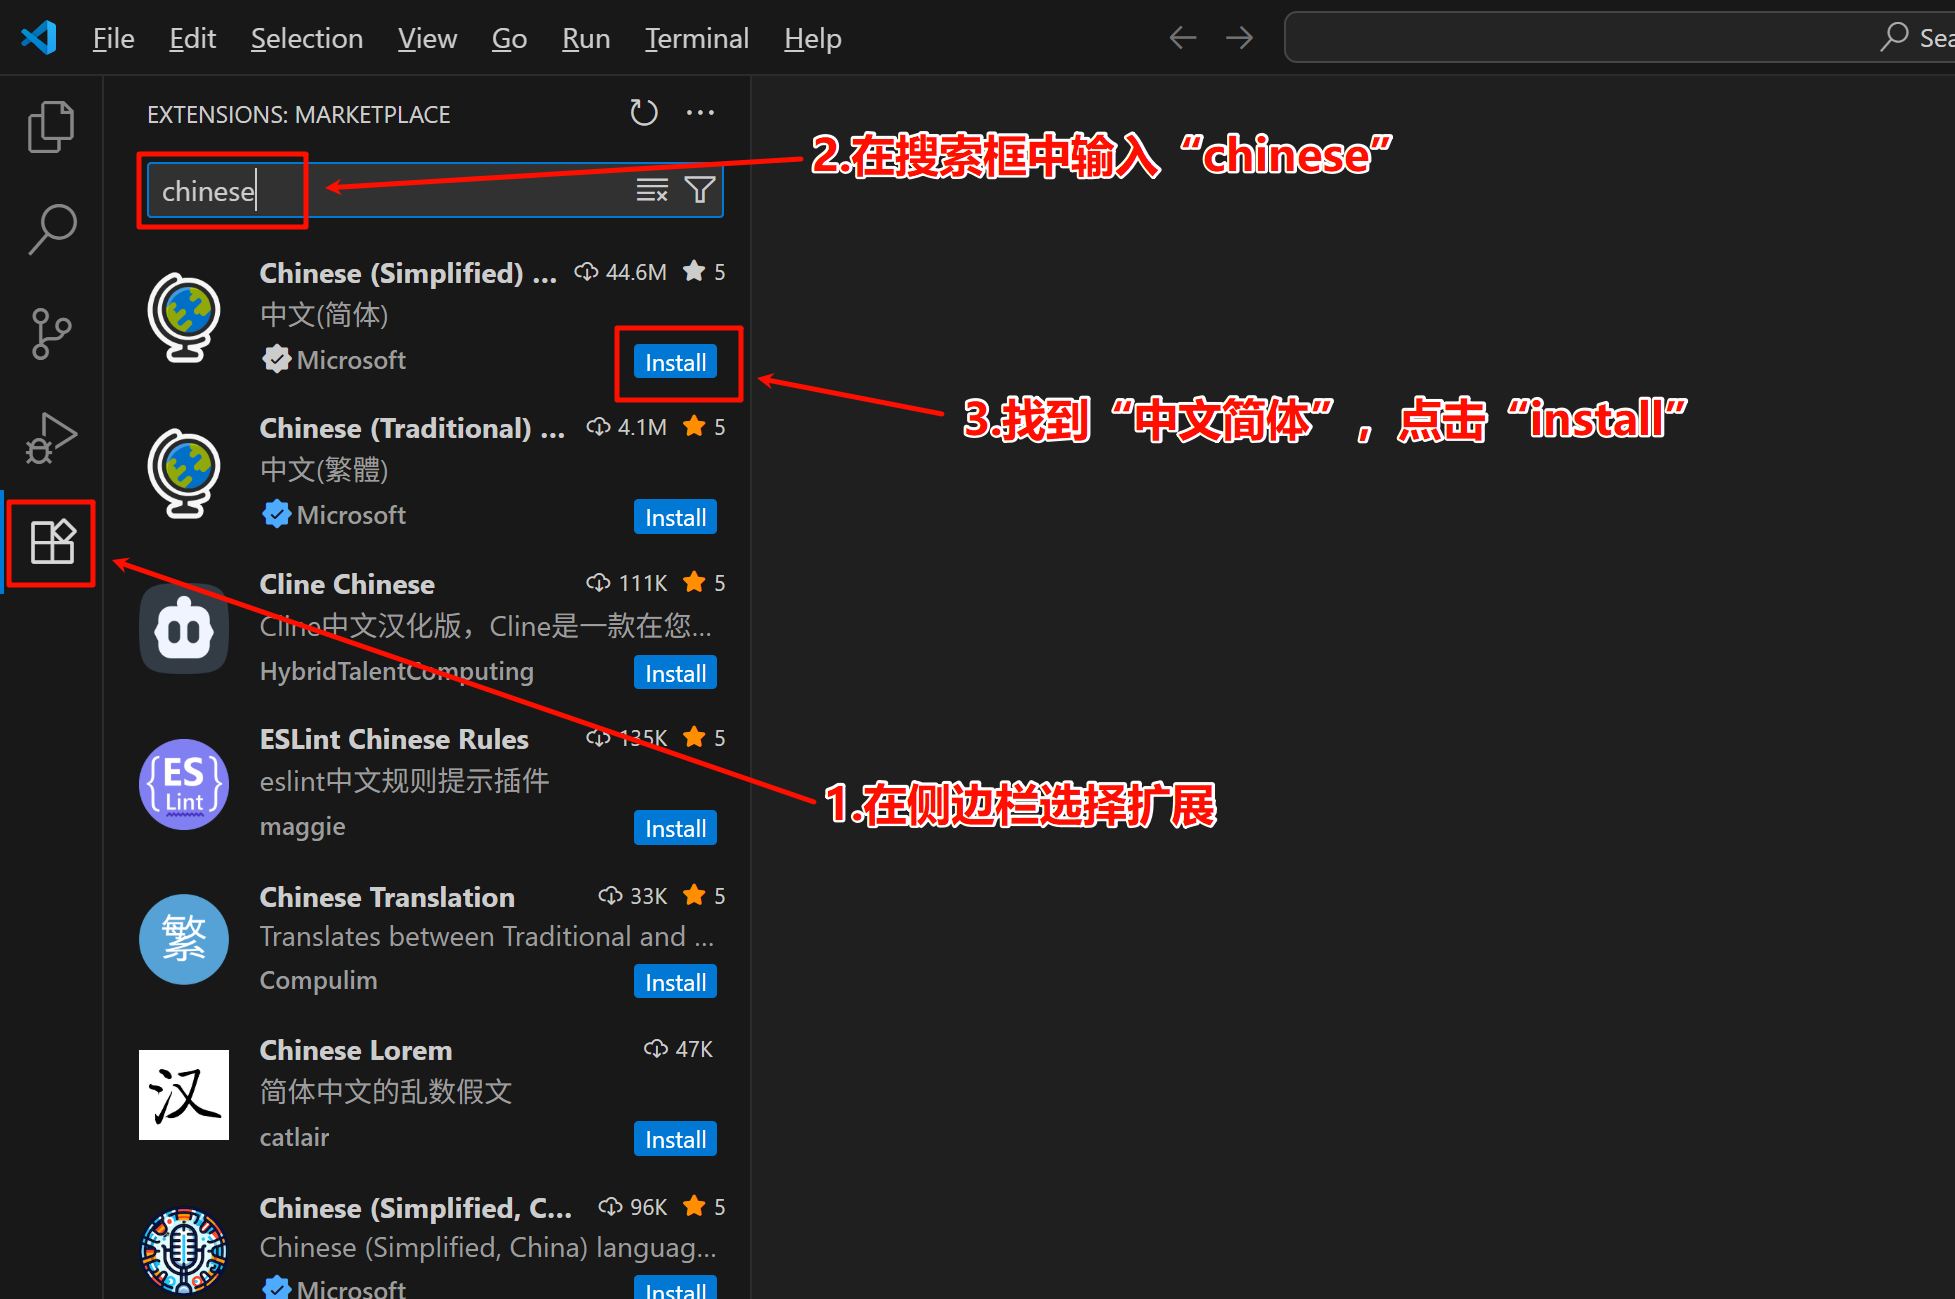
Task: Click the Chinese Lorem extension thumbnail
Action: pyautogui.click(x=184, y=1094)
